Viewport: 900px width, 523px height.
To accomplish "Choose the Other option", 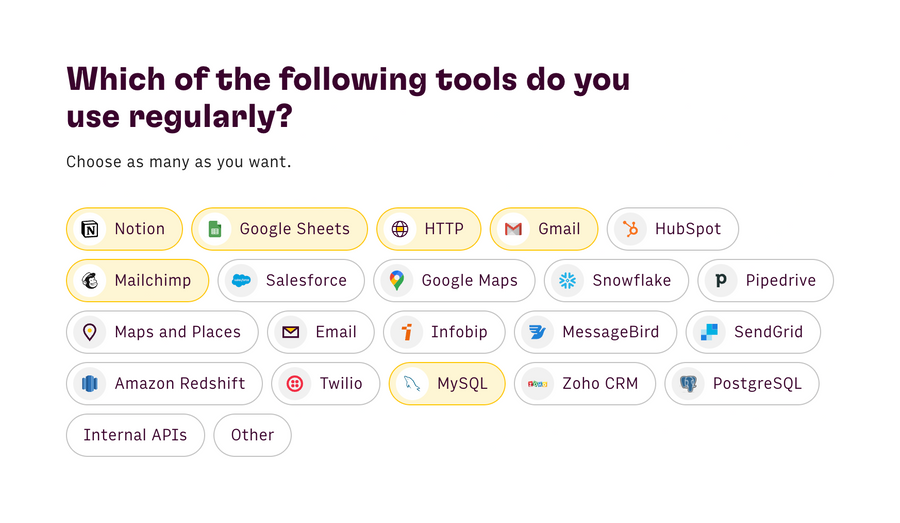I will pyautogui.click(x=252, y=435).
